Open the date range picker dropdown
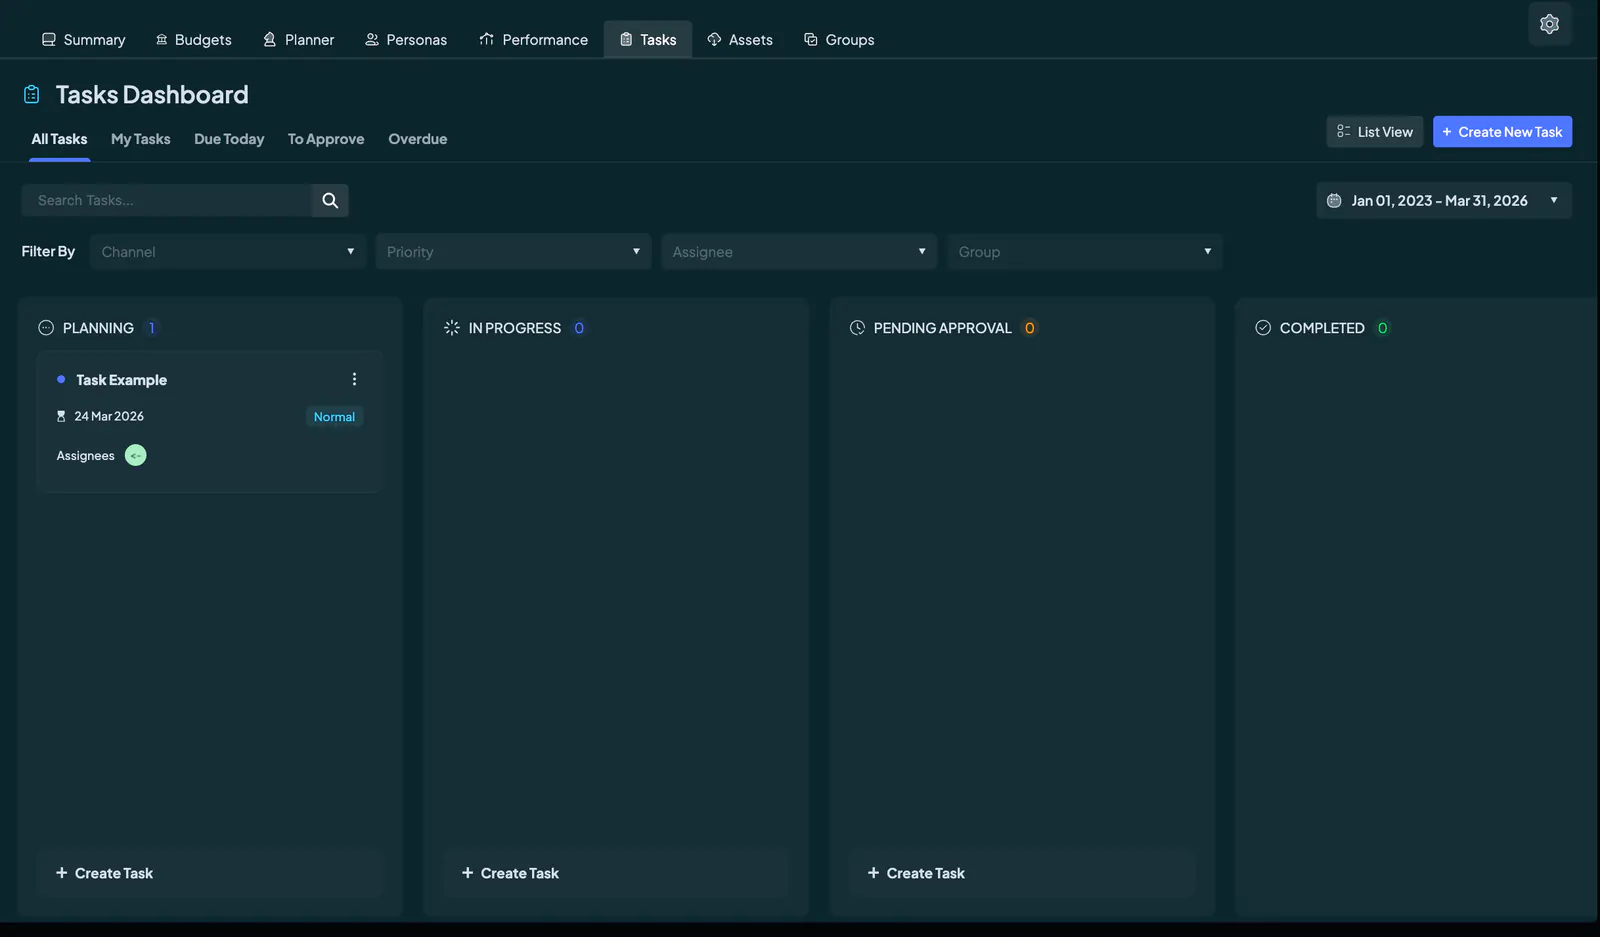Screen dimensions: 1600x937 click(x=1444, y=201)
